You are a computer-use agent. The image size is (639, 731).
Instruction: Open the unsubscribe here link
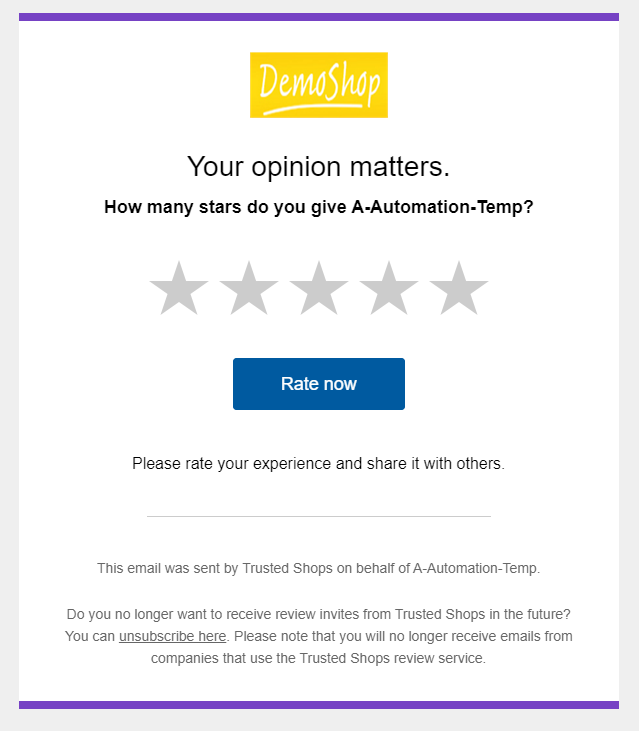tap(172, 636)
